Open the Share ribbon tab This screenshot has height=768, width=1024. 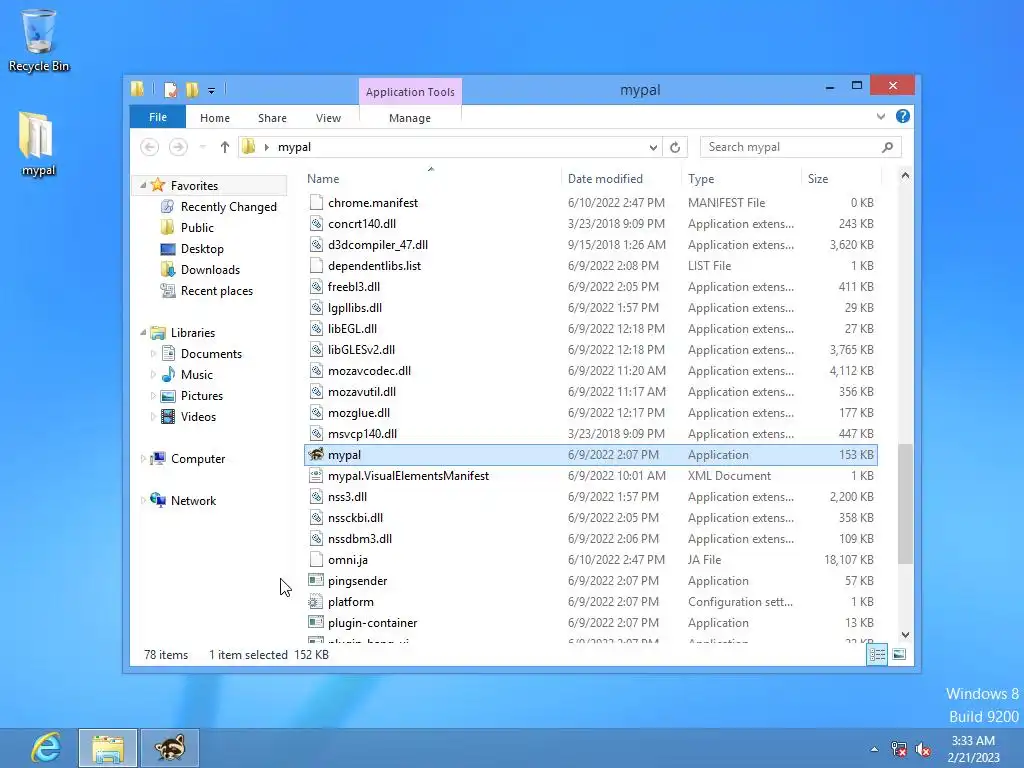click(272, 118)
